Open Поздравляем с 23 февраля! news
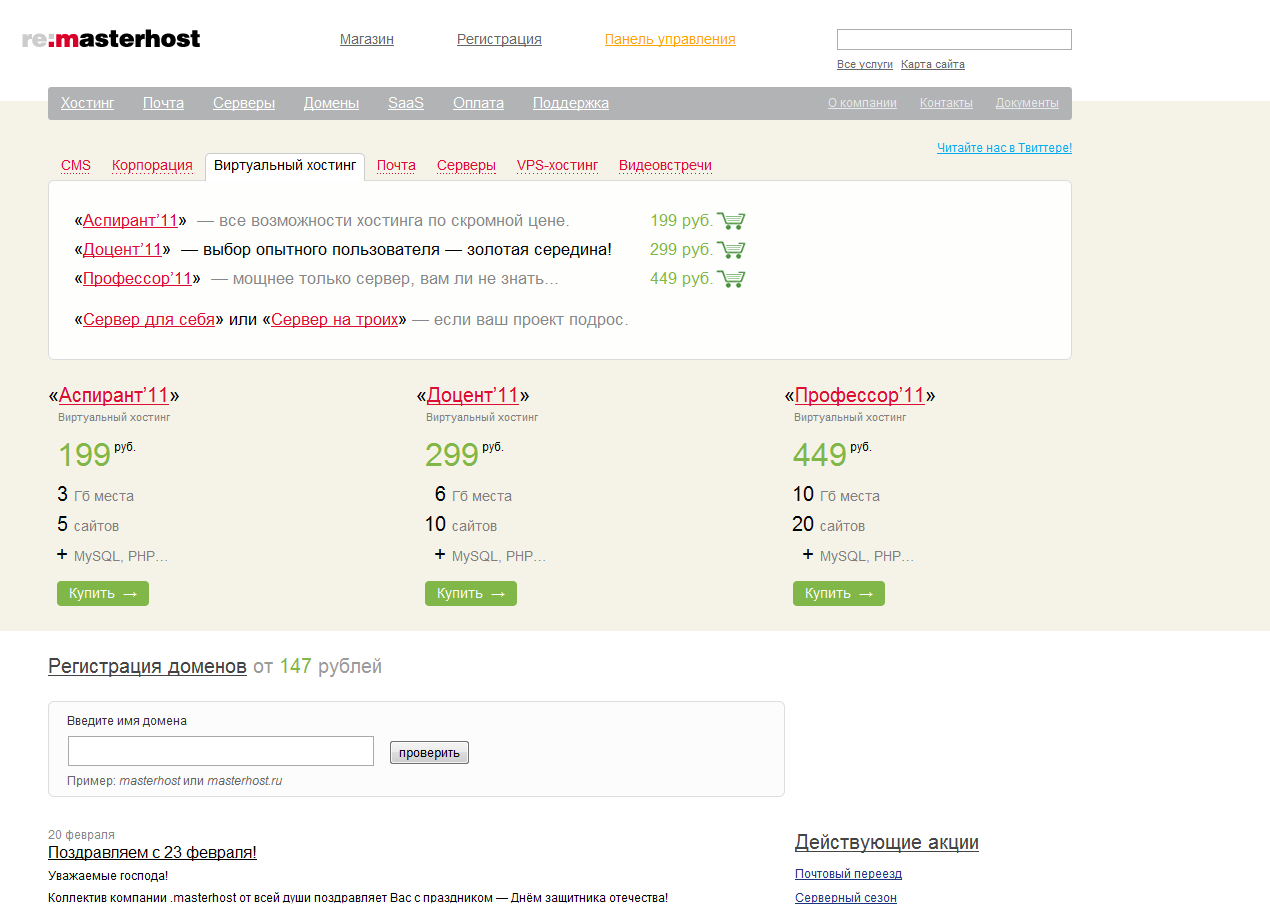 click(x=152, y=853)
